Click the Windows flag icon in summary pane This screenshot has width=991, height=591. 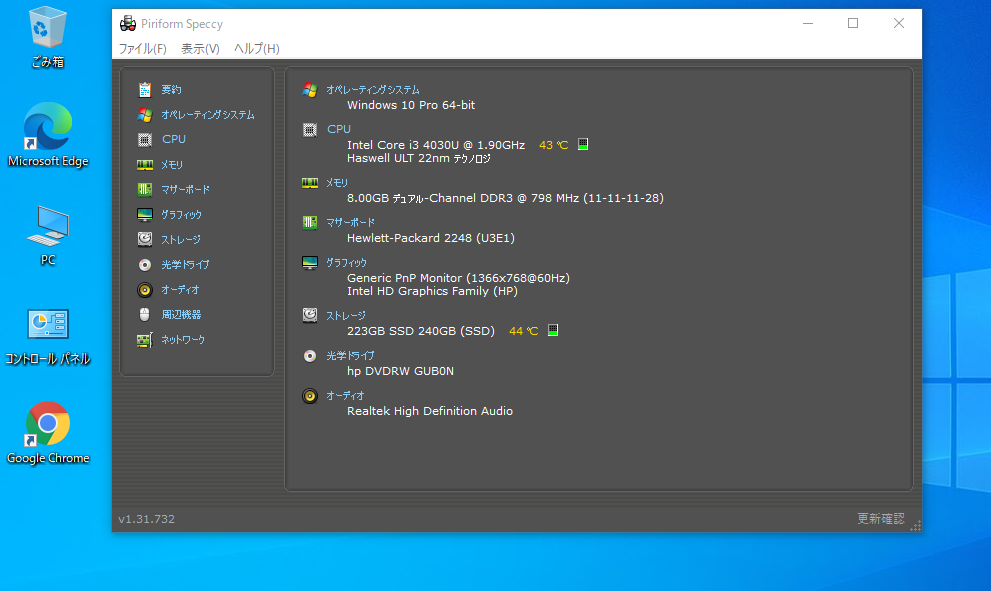point(310,90)
